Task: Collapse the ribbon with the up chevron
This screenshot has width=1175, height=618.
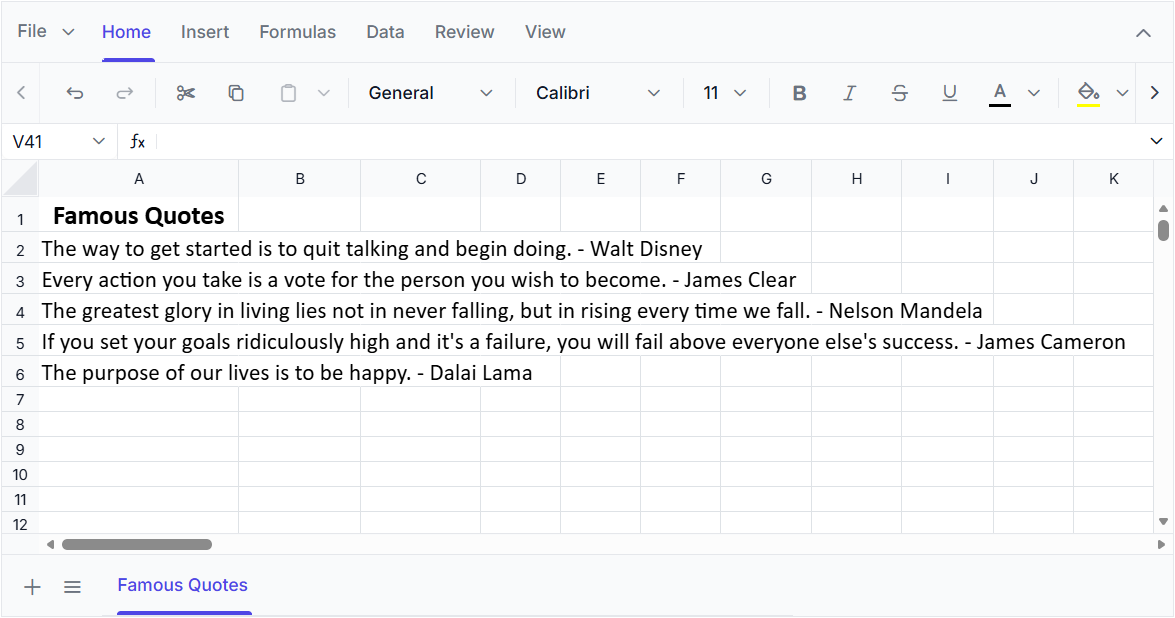Action: [x=1143, y=33]
